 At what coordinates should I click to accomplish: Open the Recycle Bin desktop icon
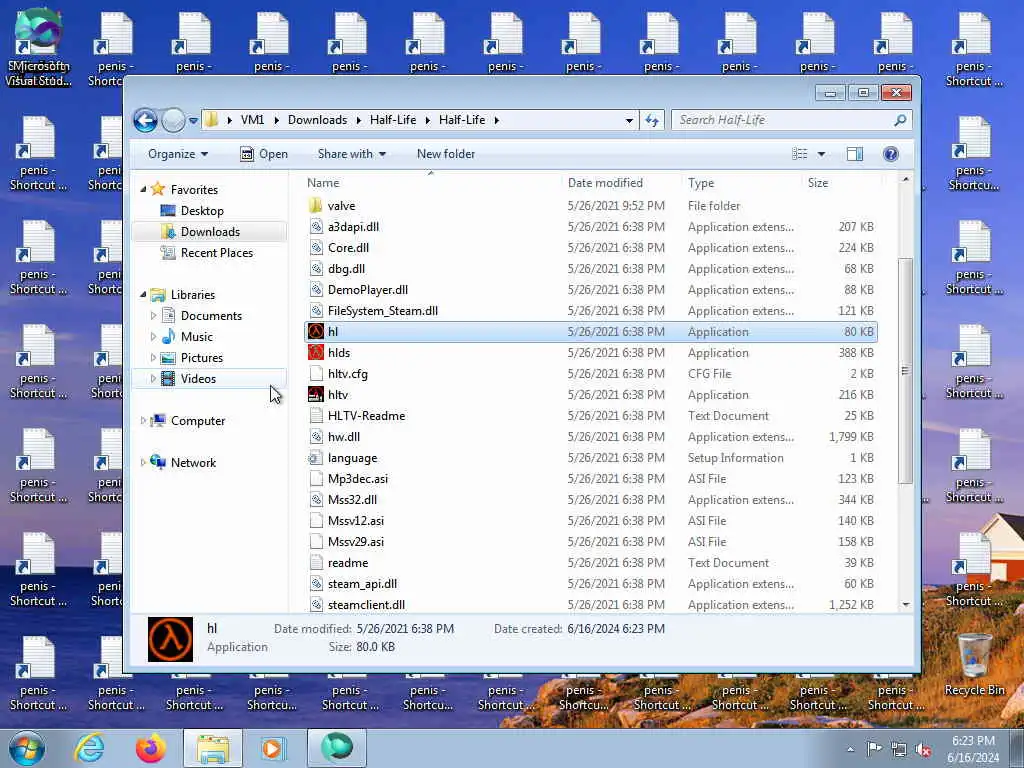click(x=974, y=665)
